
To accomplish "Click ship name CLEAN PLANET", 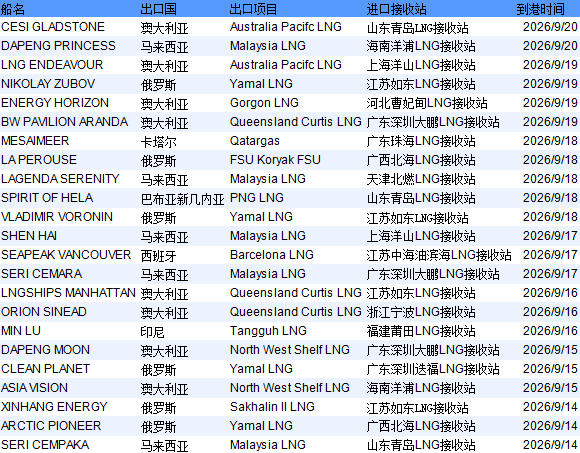I will tap(45, 369).
